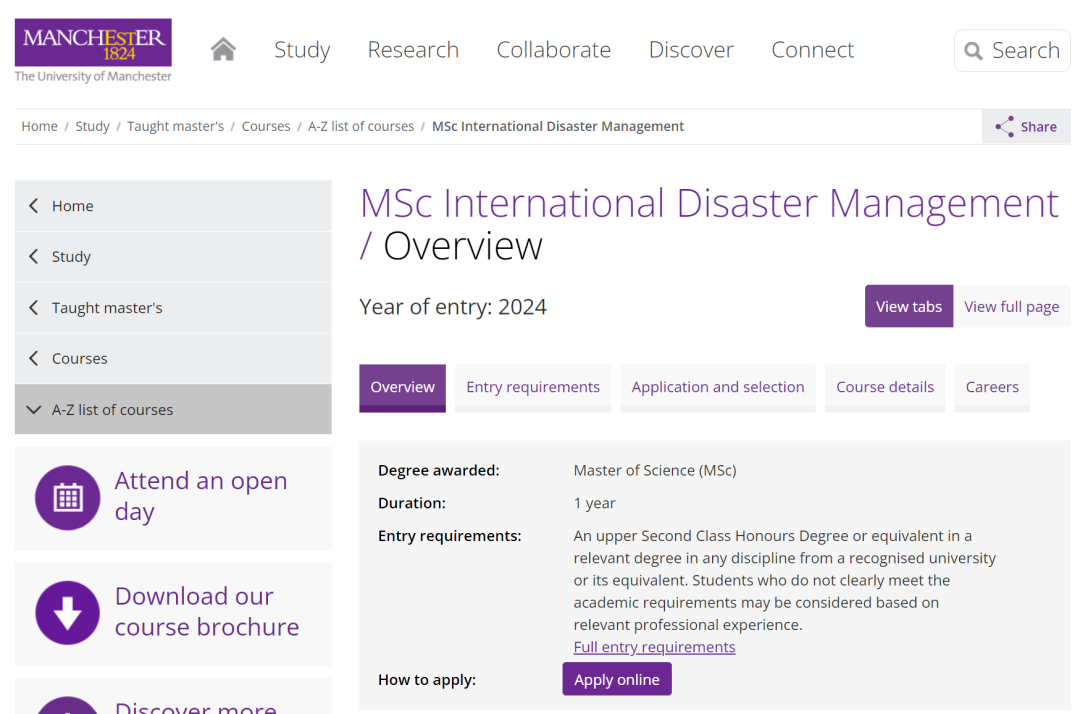Switch to View tabs mode
1080x714 pixels.
[908, 306]
